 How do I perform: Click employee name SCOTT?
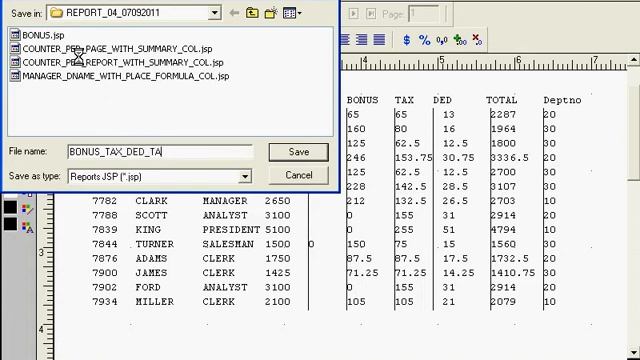pos(151,215)
